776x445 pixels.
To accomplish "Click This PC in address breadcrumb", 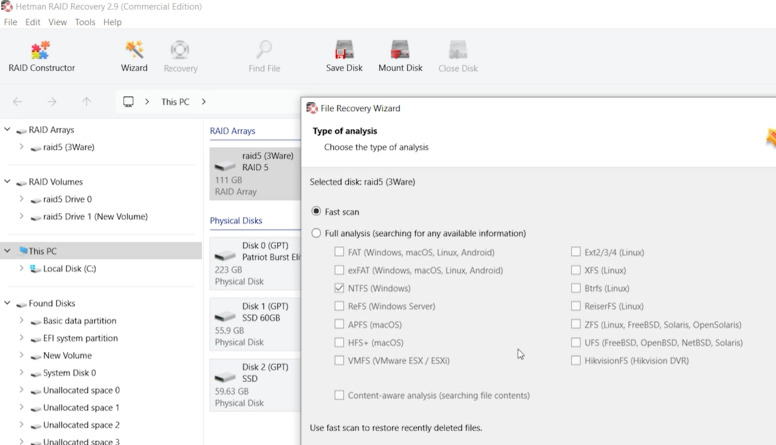I will point(175,101).
